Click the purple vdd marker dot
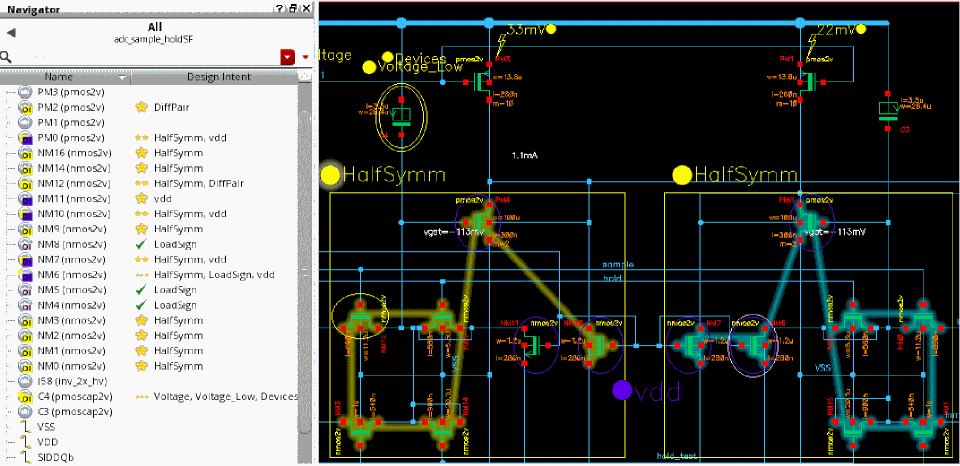The width and height of the screenshot is (960, 466). pyautogui.click(x=622, y=389)
